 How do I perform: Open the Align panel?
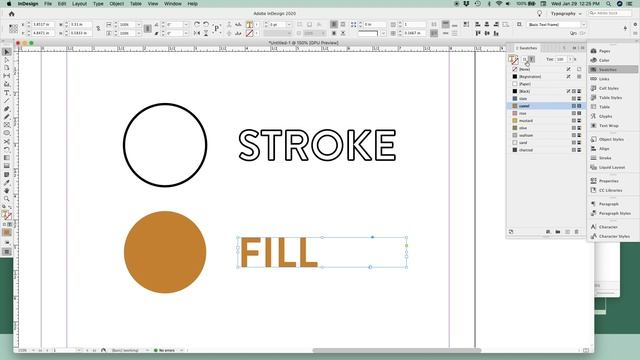click(604, 149)
